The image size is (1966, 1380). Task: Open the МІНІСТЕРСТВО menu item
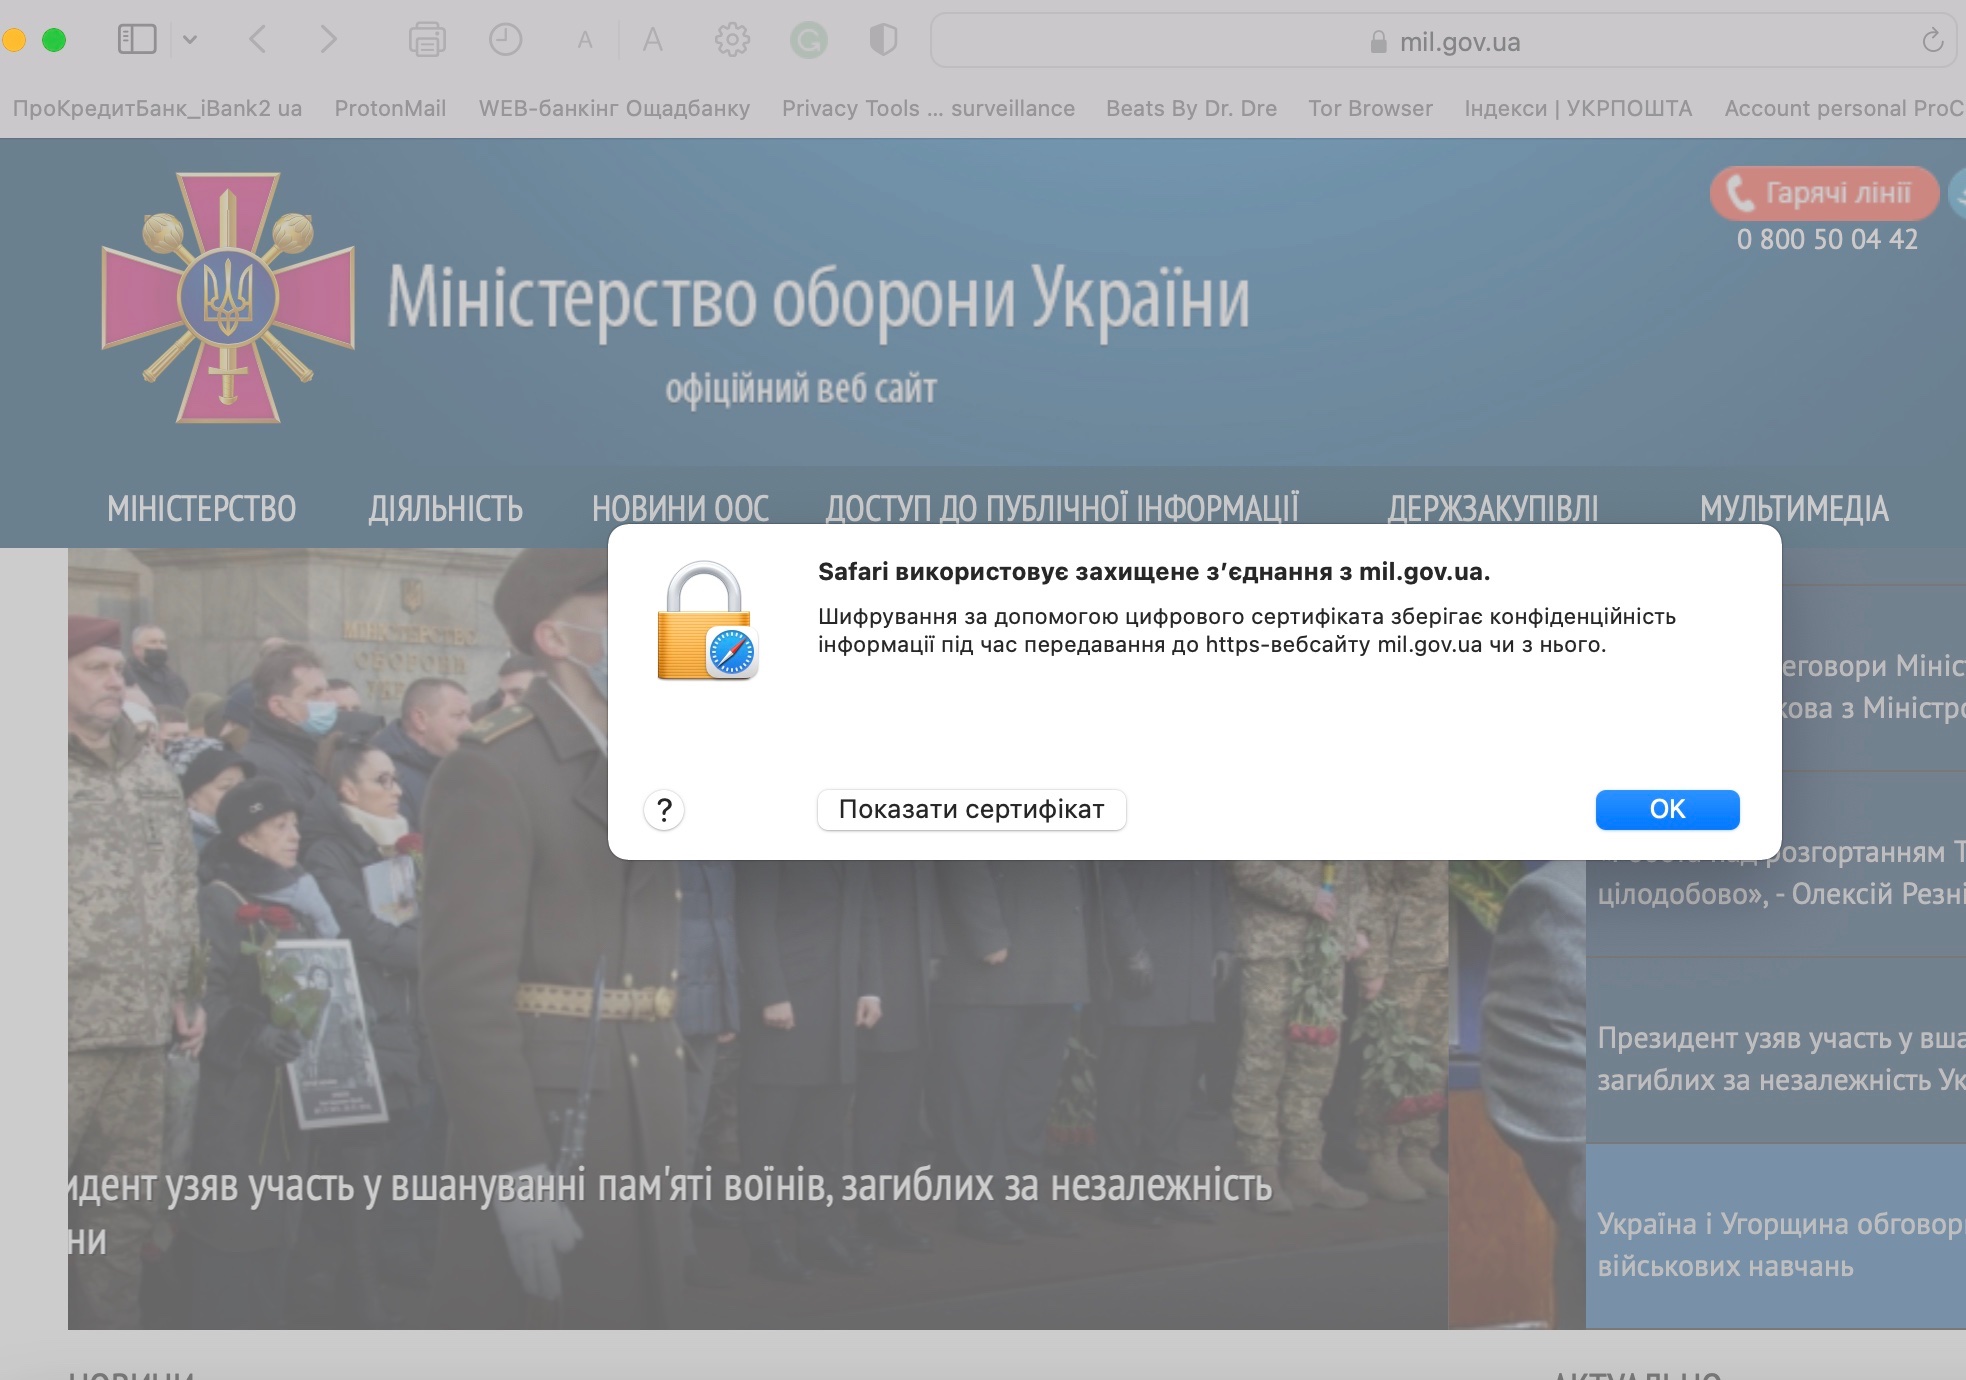click(201, 509)
